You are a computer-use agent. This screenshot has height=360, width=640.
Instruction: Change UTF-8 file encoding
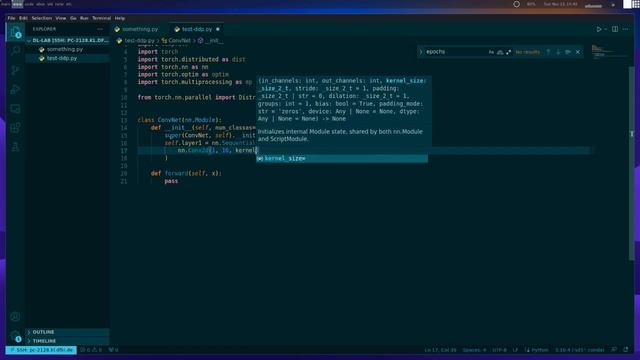tap(499, 350)
